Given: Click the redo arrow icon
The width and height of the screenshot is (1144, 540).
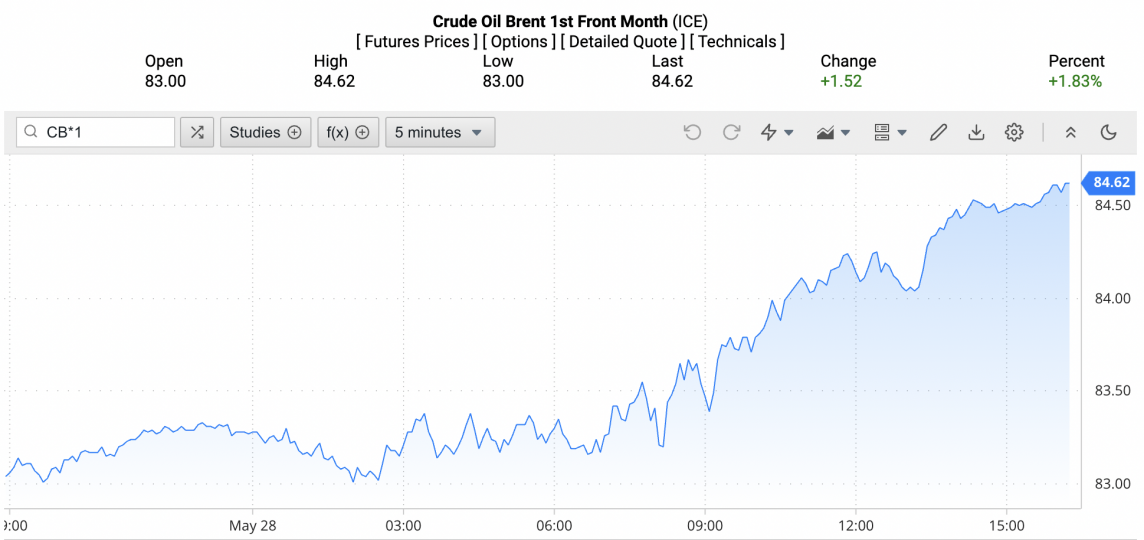Looking at the screenshot, I should click(731, 132).
